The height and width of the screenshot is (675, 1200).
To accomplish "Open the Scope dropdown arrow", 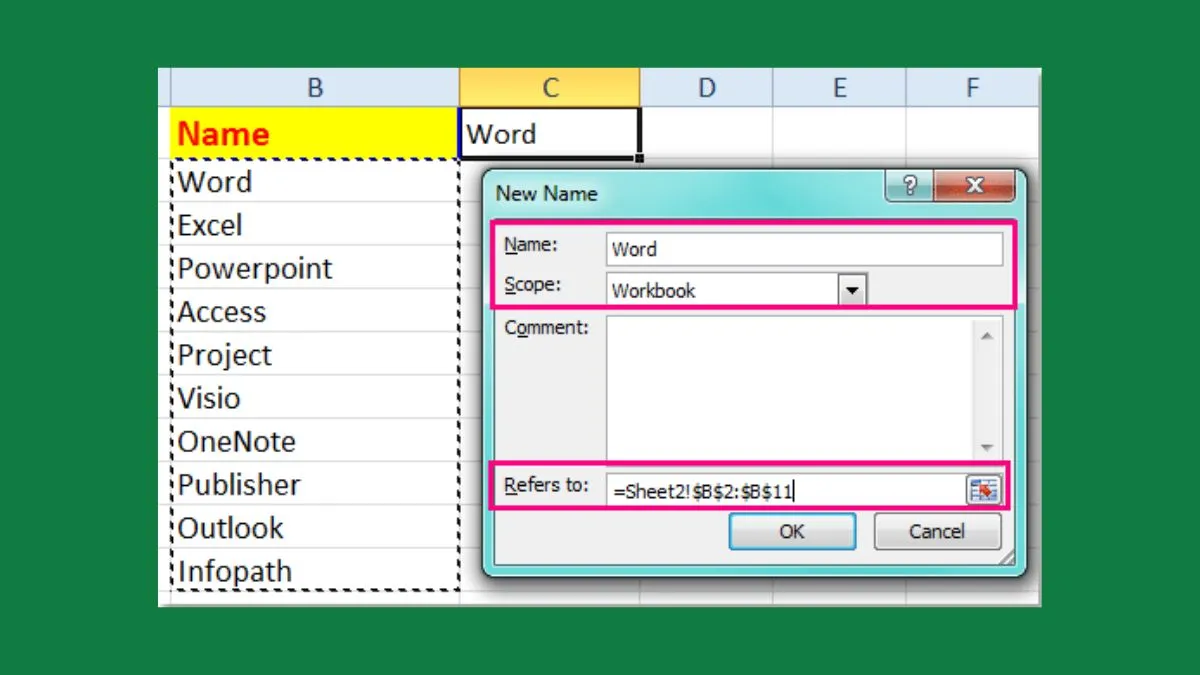I will pos(851,291).
